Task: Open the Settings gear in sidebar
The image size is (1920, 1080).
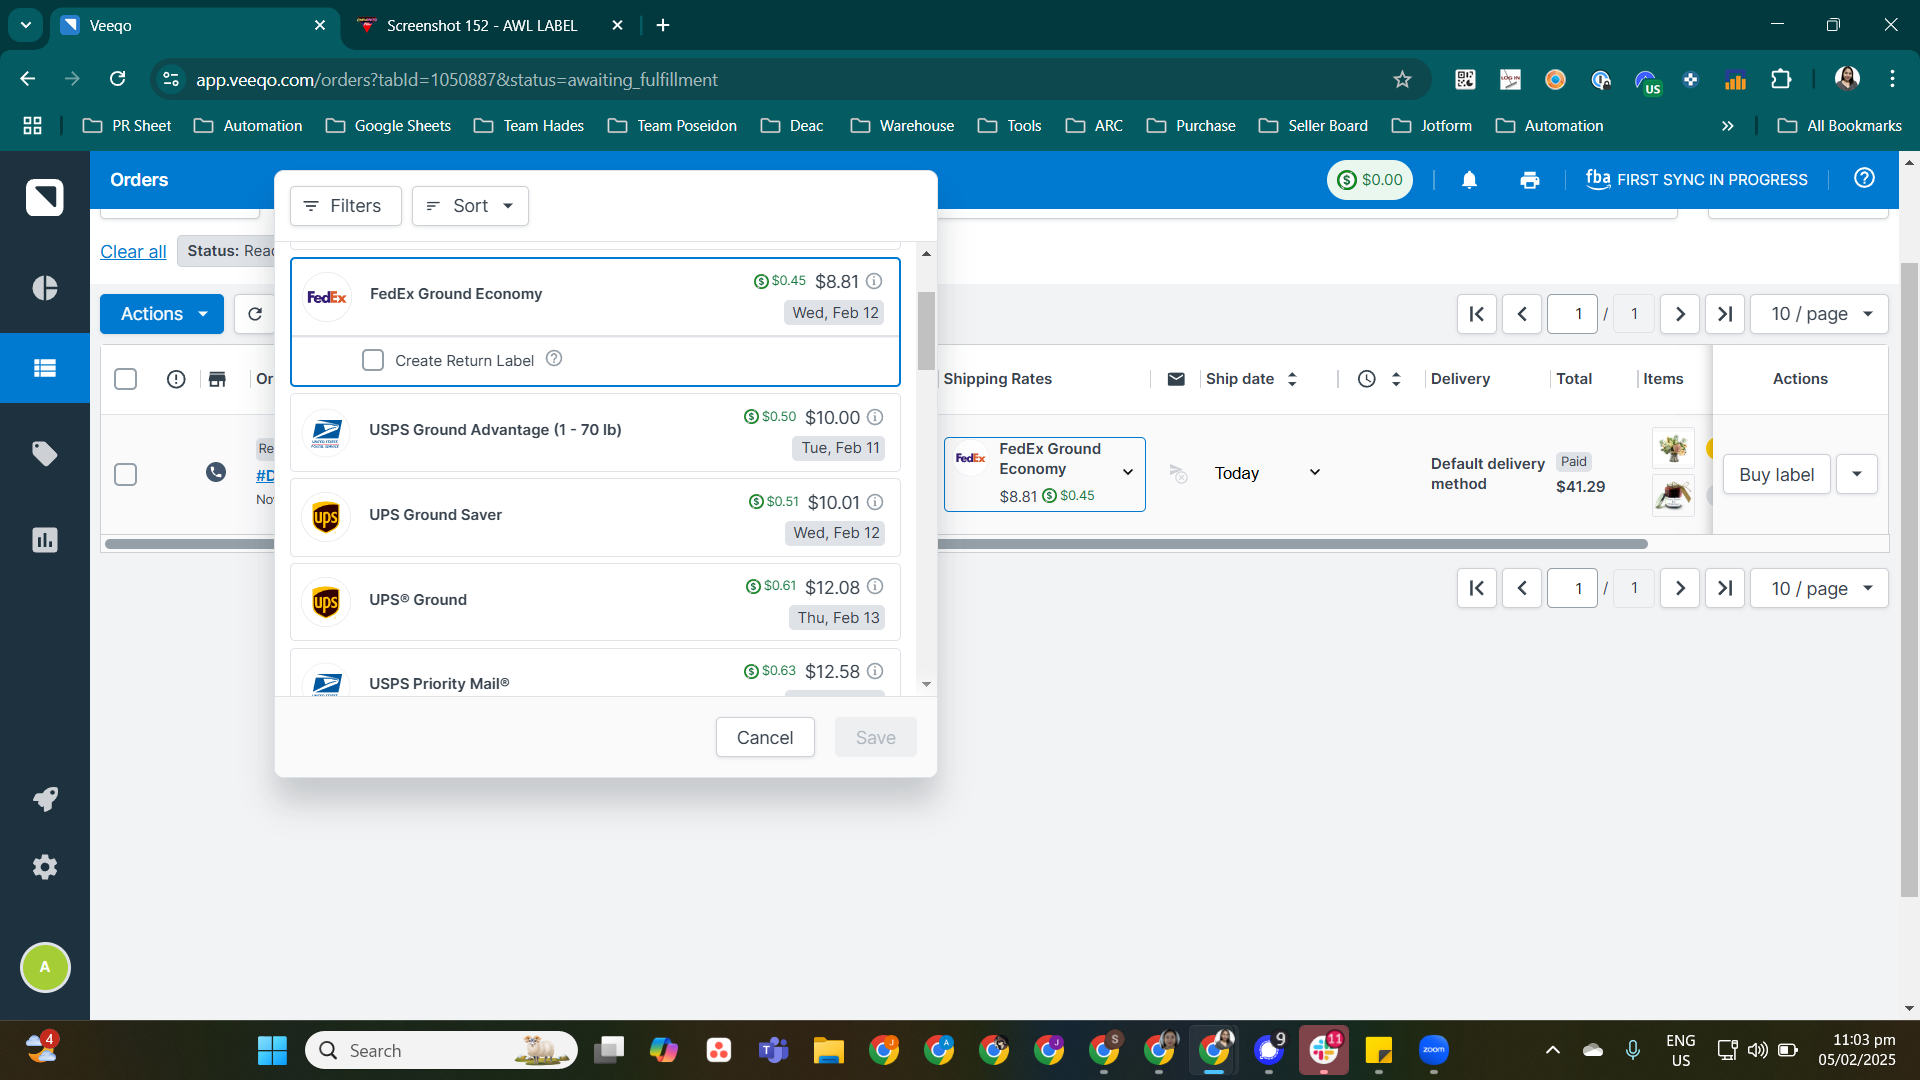Action: point(45,867)
